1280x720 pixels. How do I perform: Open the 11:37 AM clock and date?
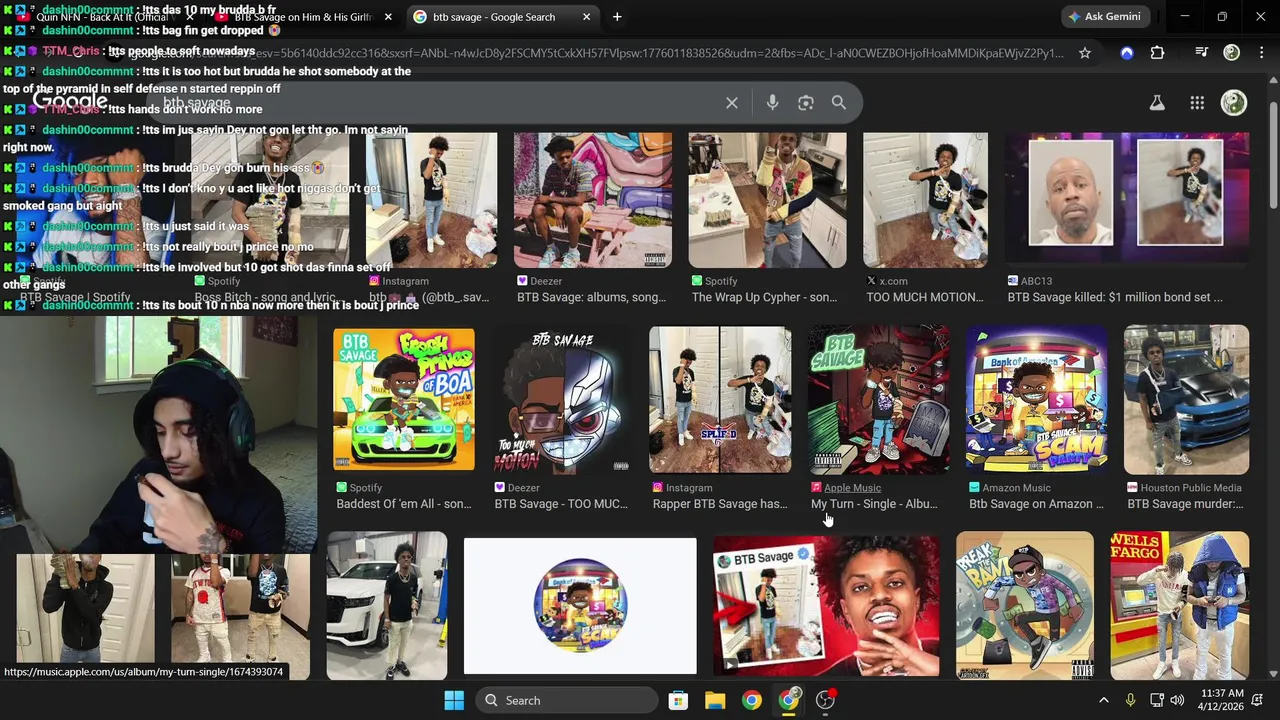click(x=1220, y=700)
